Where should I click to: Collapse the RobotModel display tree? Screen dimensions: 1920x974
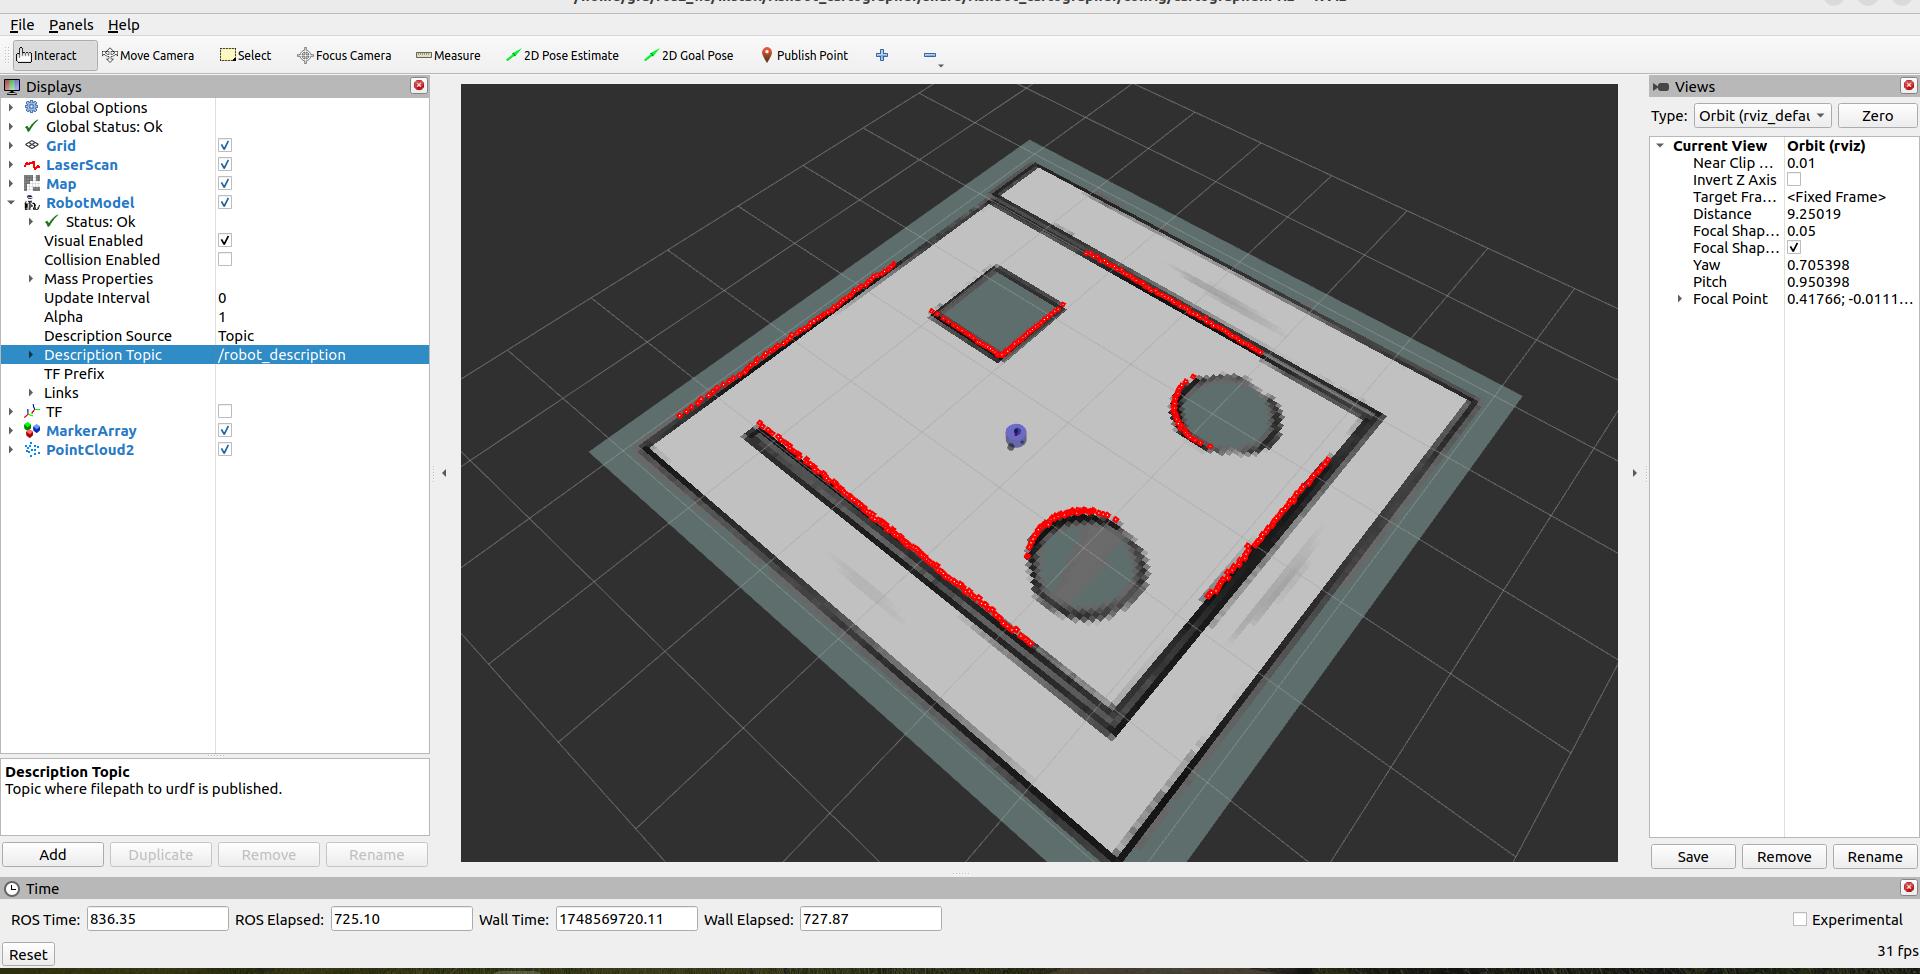11,202
